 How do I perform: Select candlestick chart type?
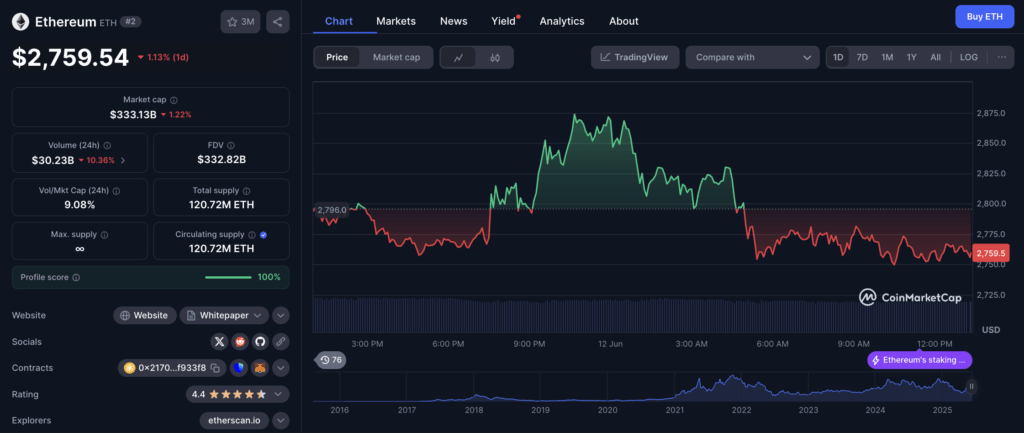point(495,57)
